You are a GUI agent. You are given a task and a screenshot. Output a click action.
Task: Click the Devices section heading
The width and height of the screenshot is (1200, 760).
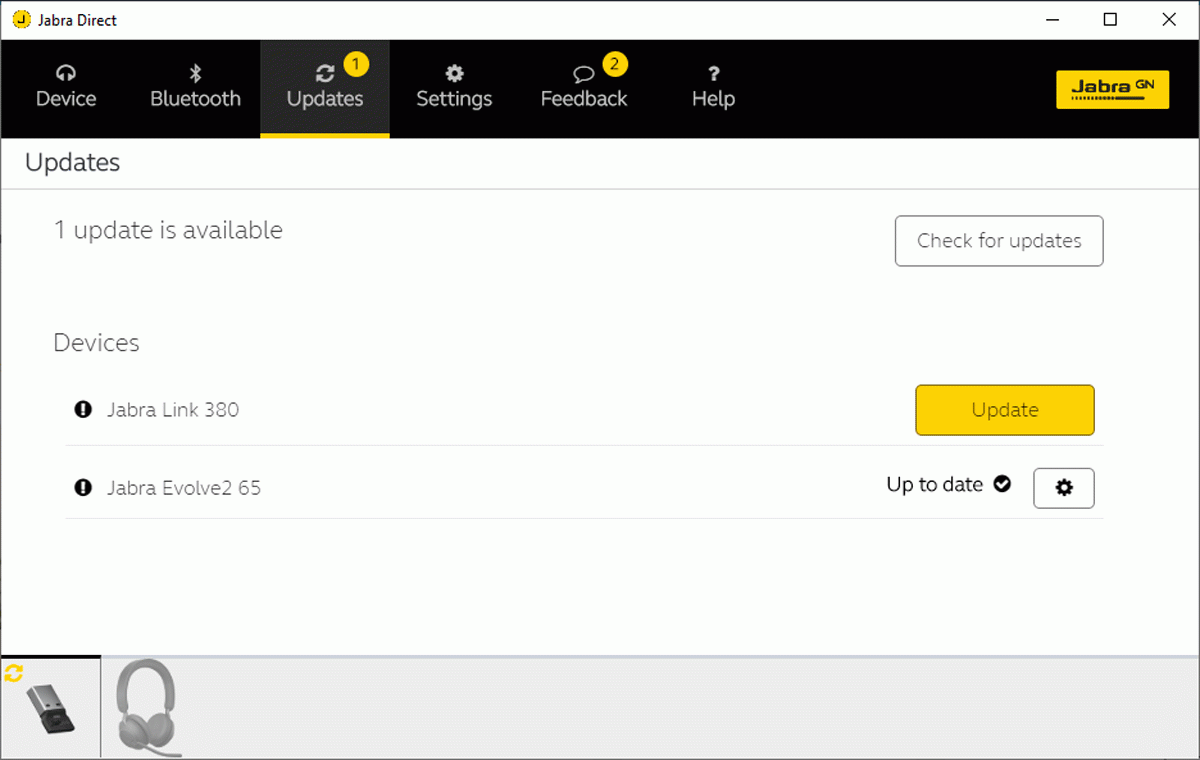(96, 343)
